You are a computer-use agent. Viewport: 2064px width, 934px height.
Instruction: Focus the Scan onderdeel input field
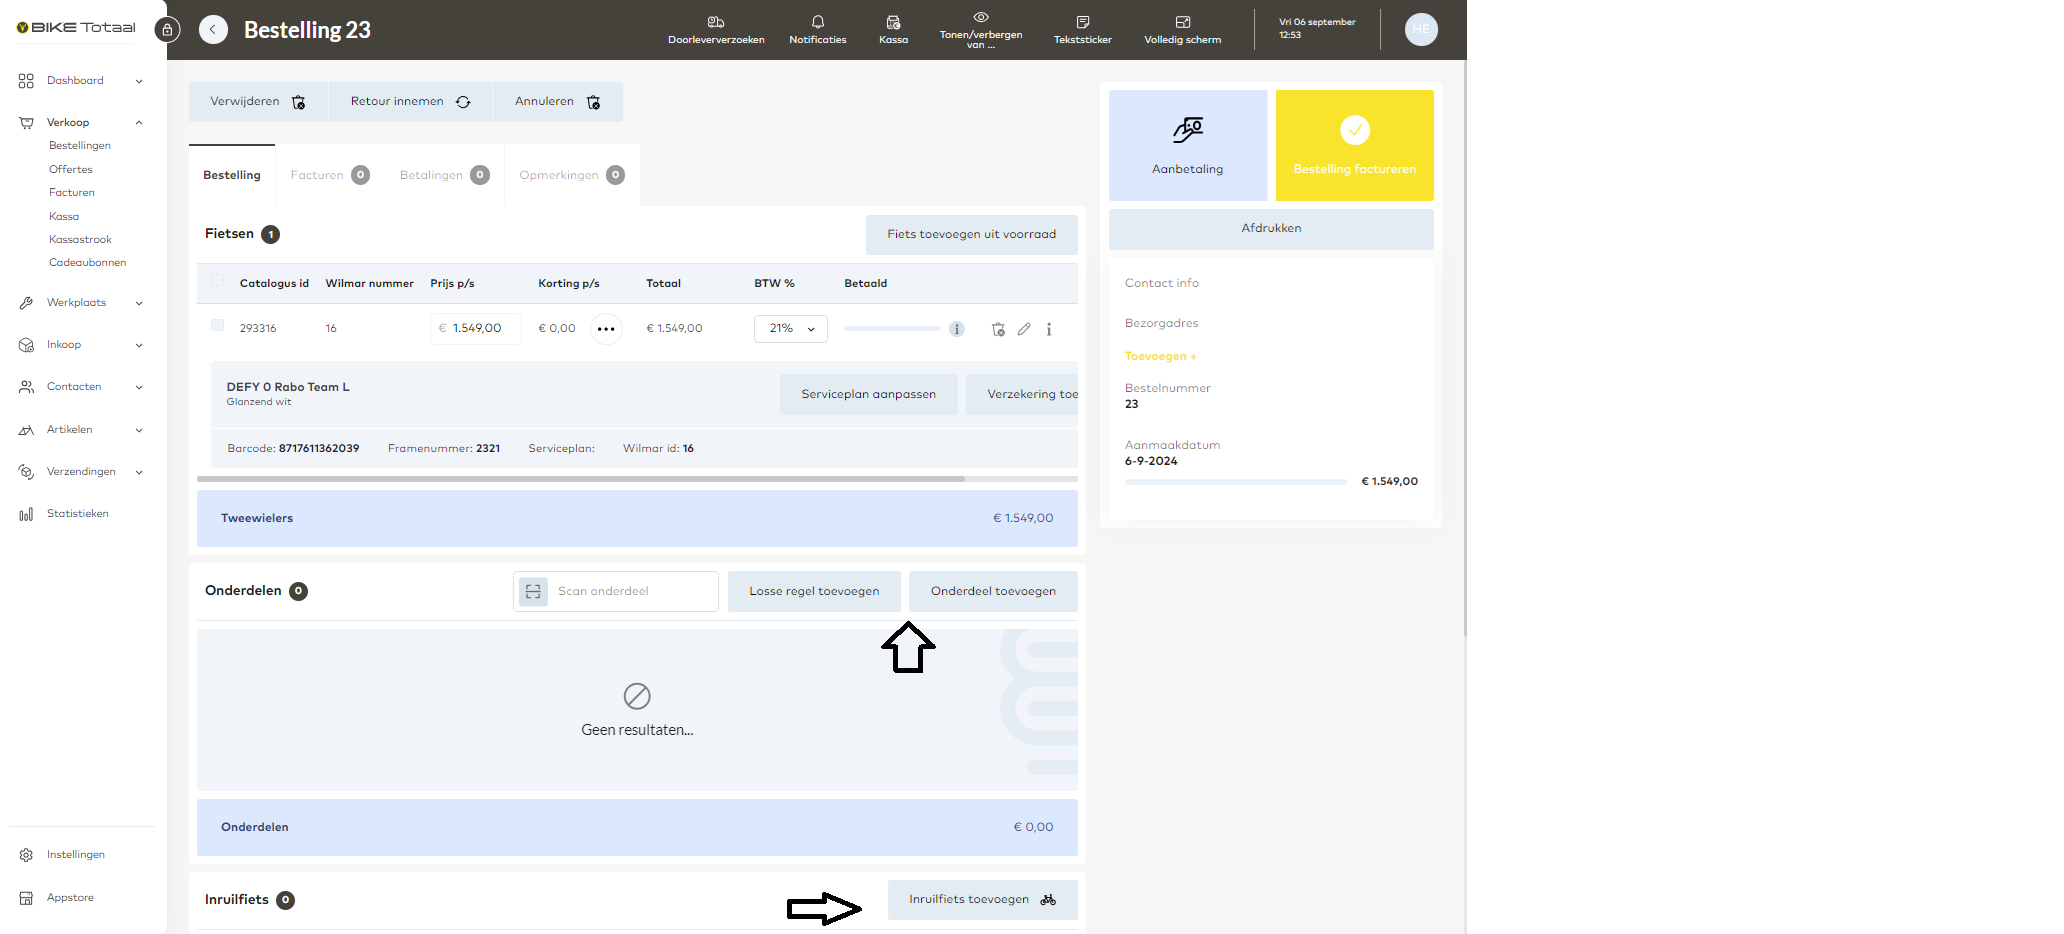[x=632, y=591]
